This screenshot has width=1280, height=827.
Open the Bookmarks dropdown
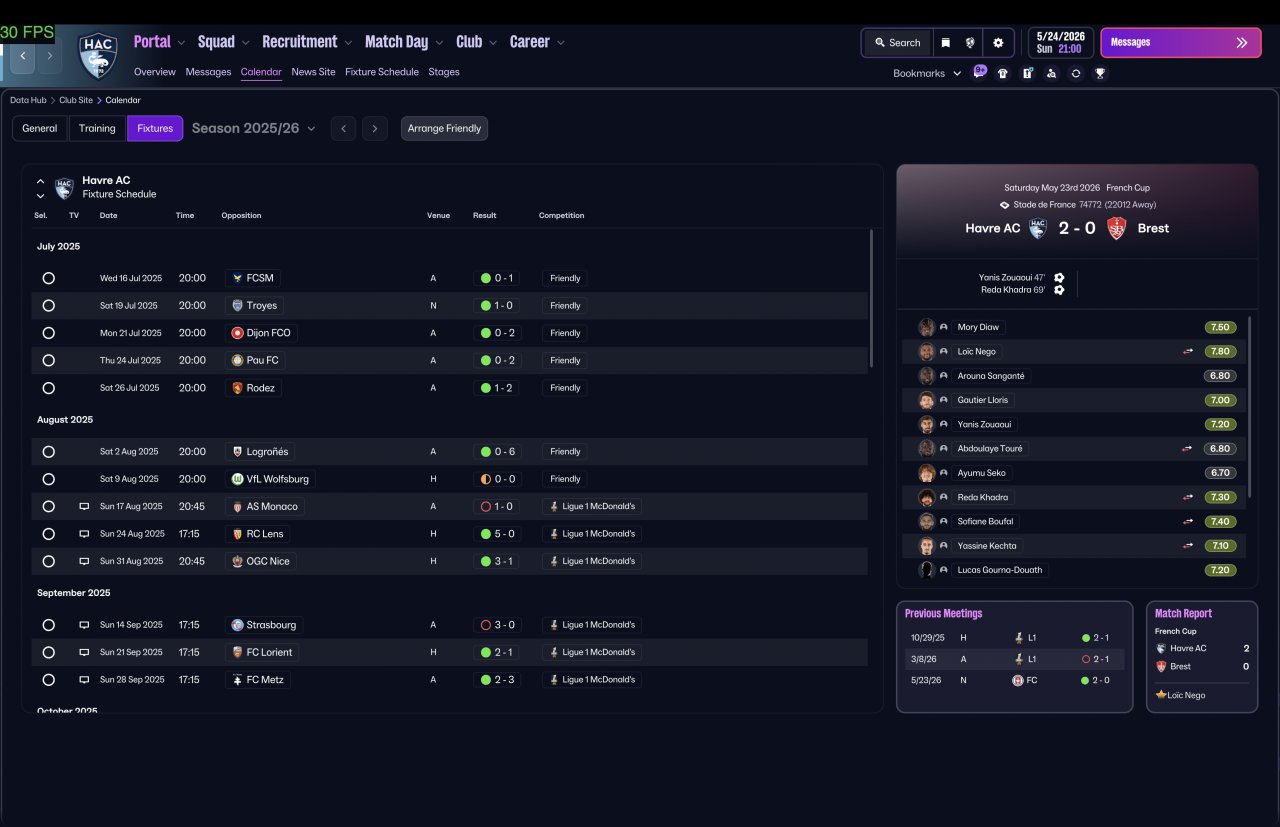[x=927, y=73]
